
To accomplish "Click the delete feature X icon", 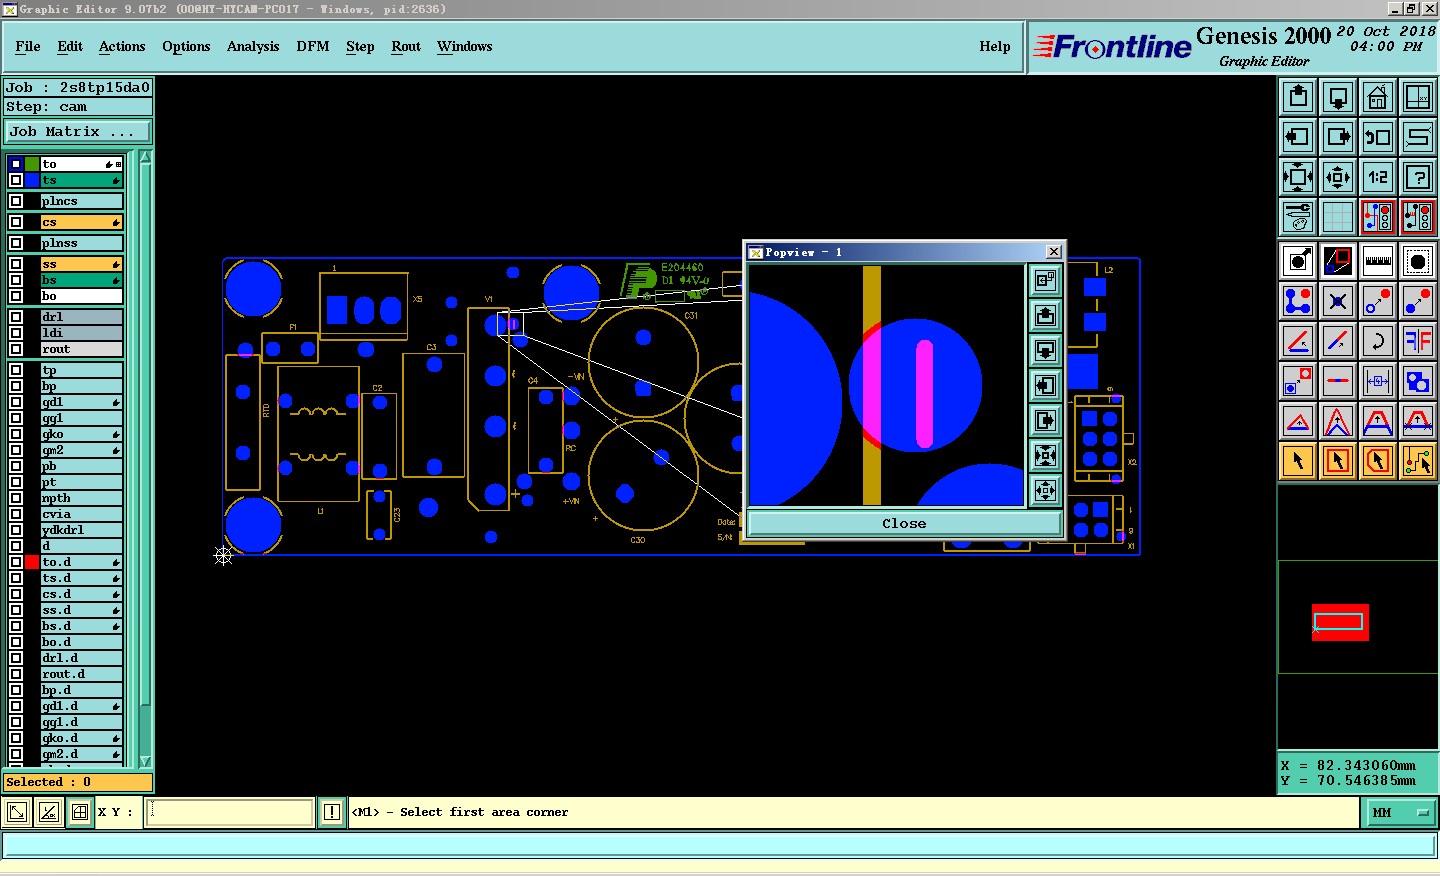I will coord(1338,301).
